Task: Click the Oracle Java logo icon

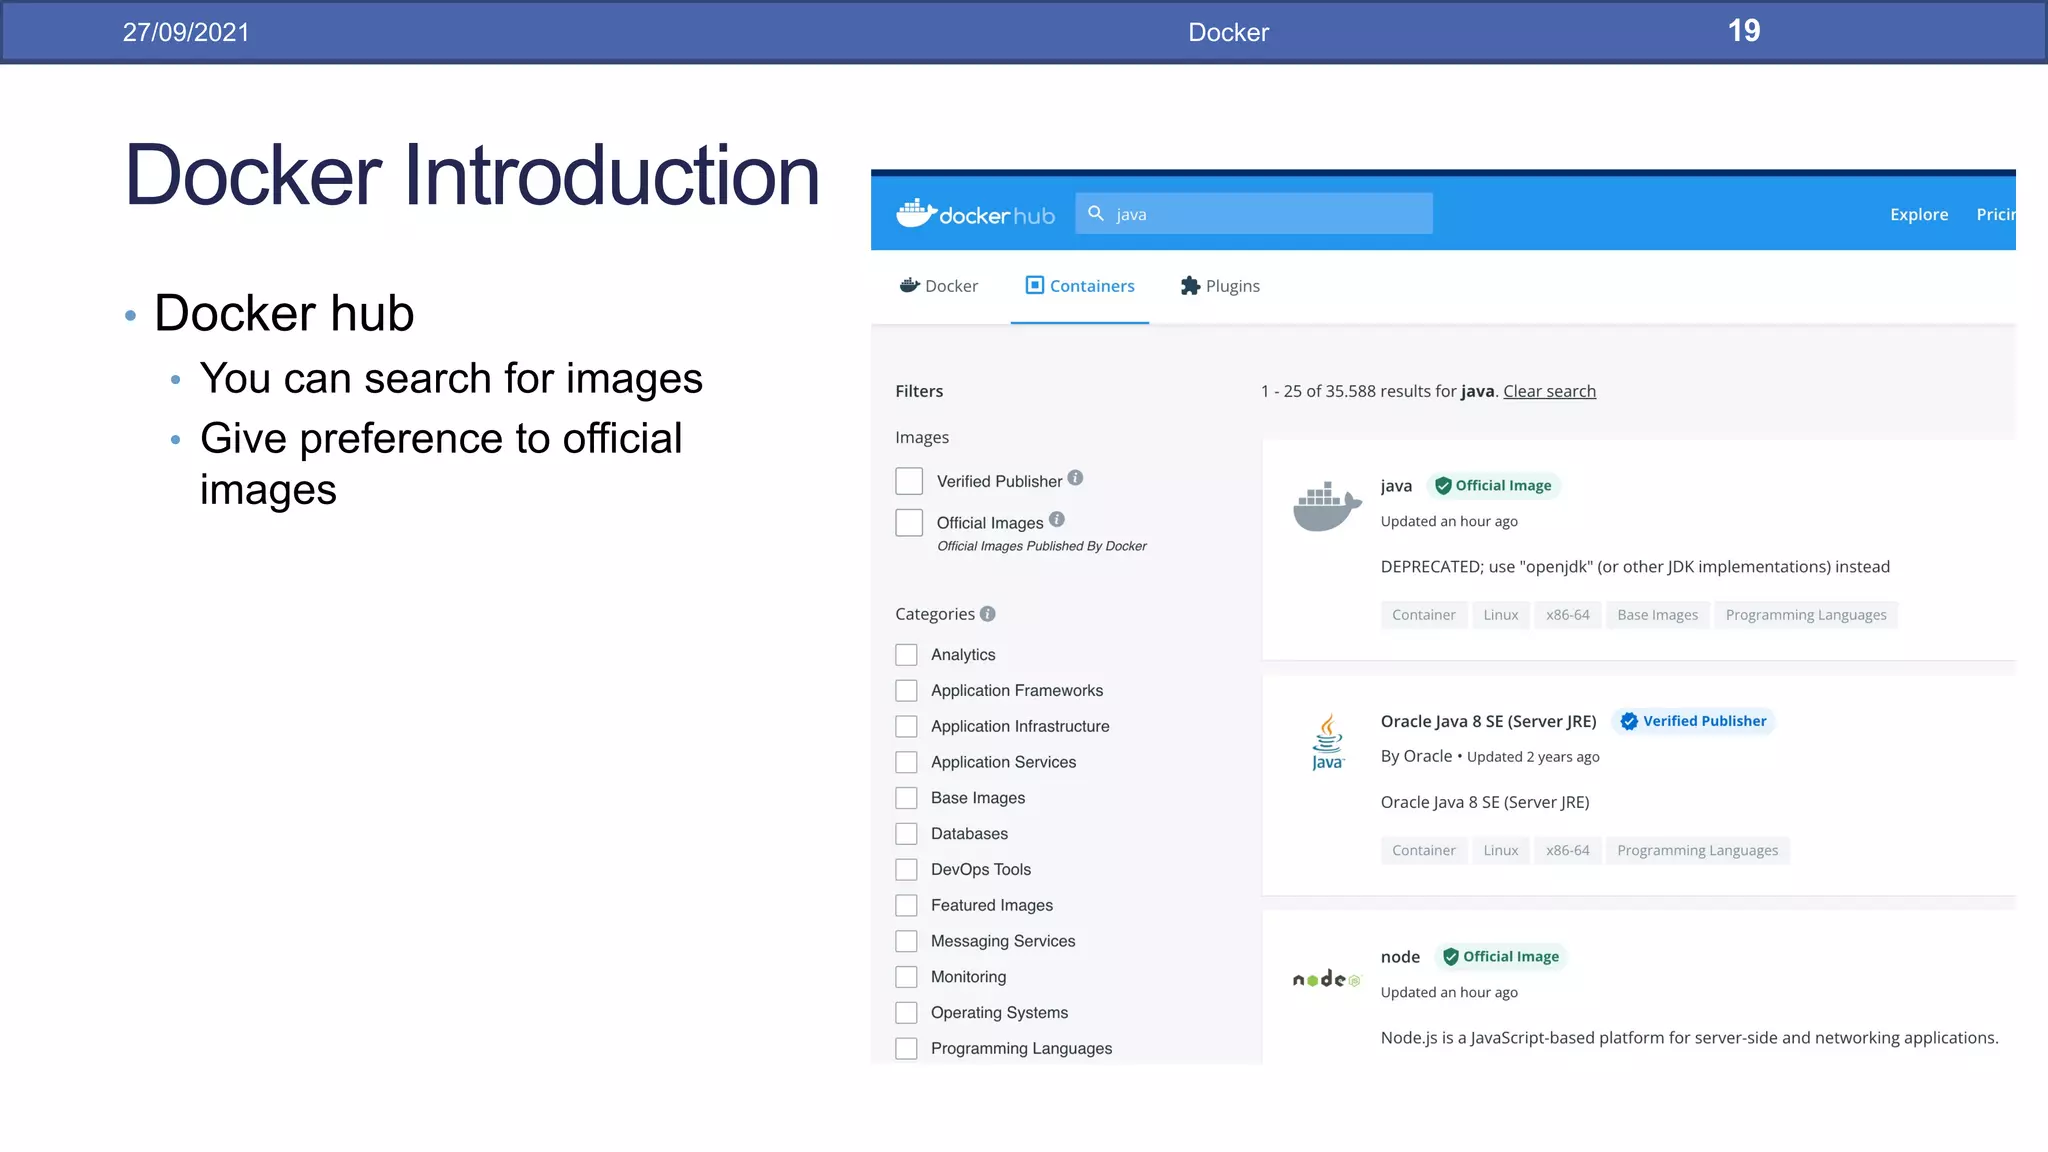Action: pos(1327,742)
